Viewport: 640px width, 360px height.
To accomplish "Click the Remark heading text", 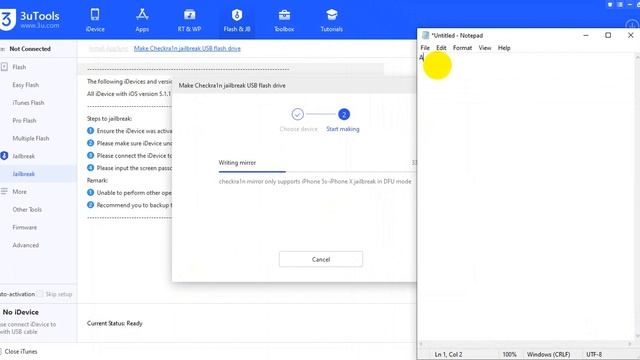I will tap(97, 180).
